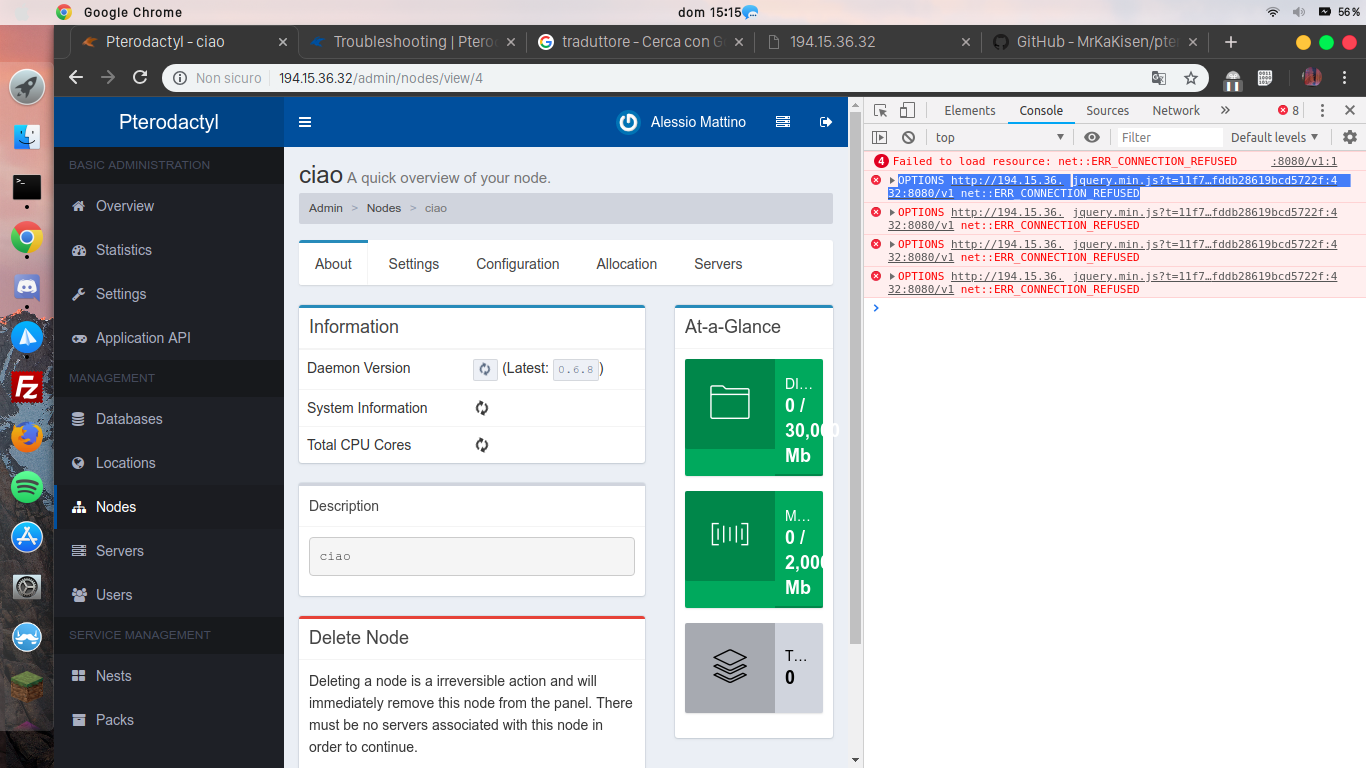Expand the first OPTIONS error details
The width and height of the screenshot is (1366, 768).
click(x=893, y=181)
